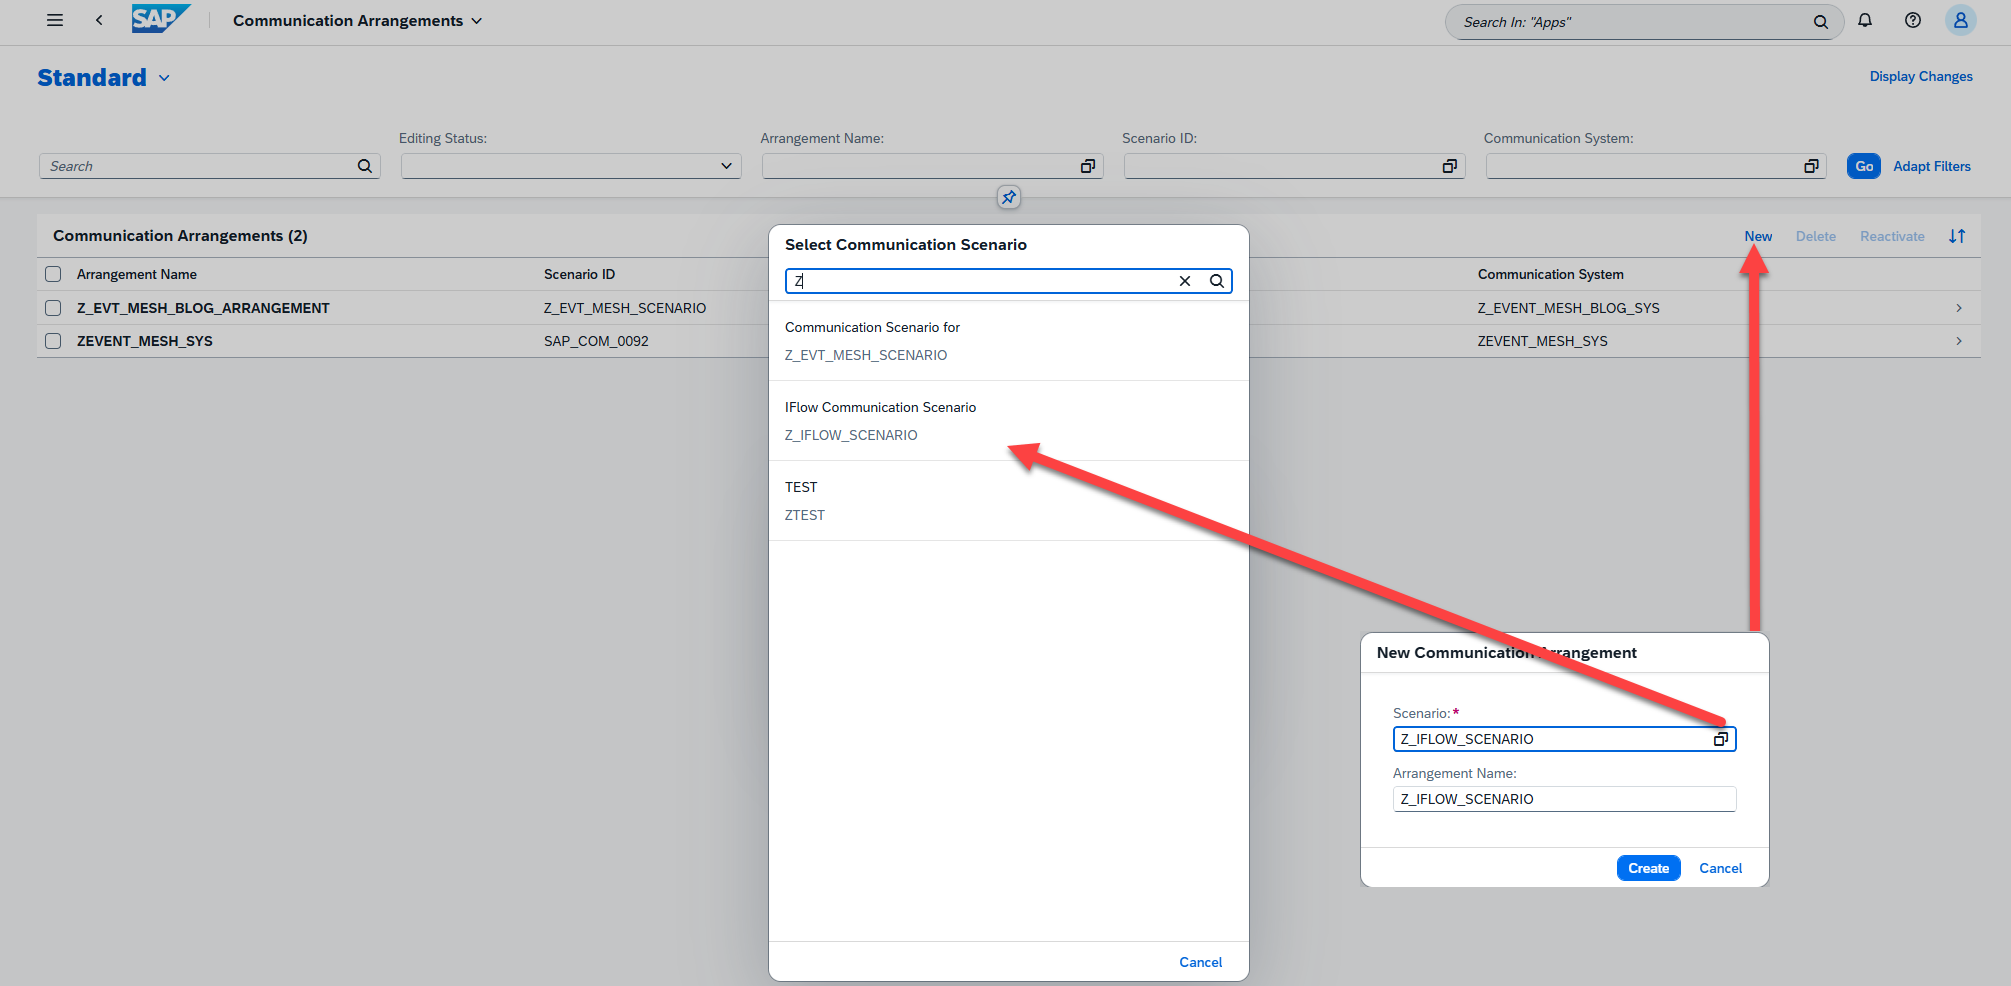This screenshot has width=2011, height=986.
Task: Expand the Editing Status dropdown
Action: tap(726, 166)
